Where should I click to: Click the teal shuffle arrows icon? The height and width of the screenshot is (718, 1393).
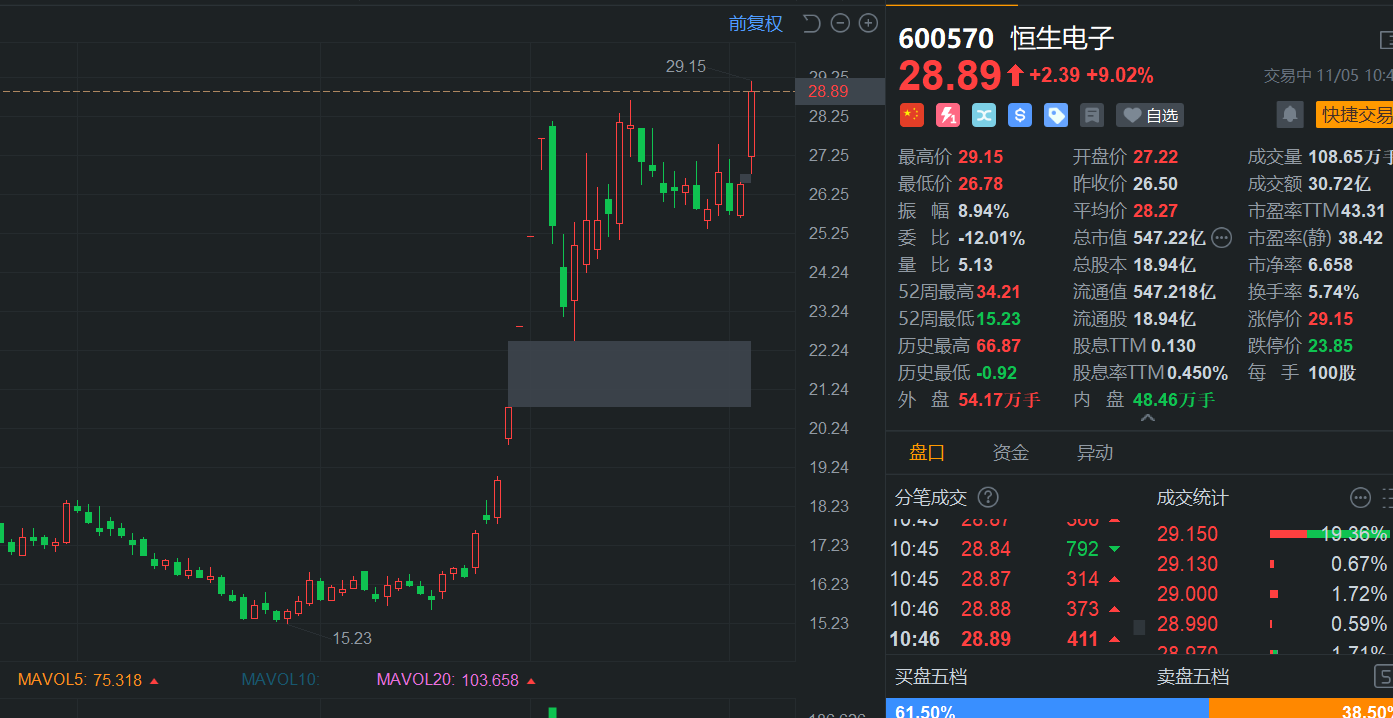[984, 115]
